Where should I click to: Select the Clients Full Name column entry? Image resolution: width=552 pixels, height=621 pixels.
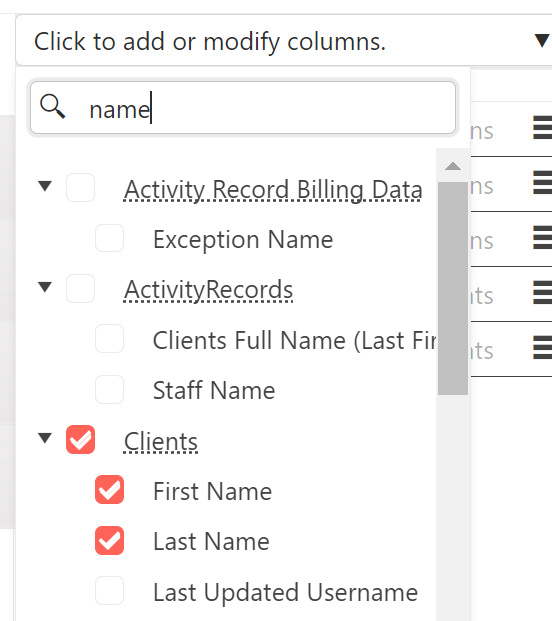(295, 340)
